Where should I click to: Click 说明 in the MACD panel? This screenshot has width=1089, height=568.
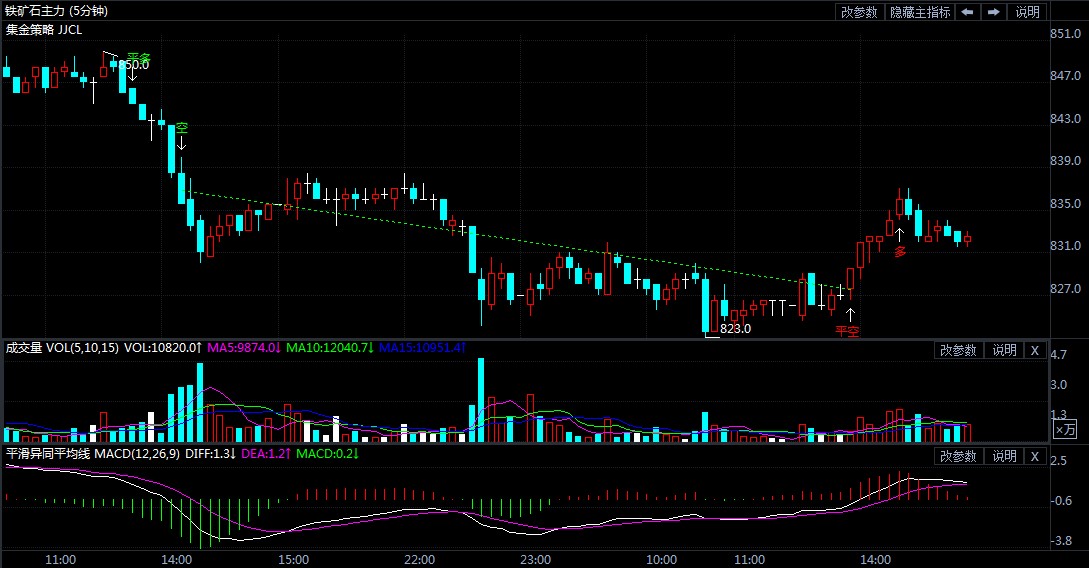click(x=1003, y=456)
